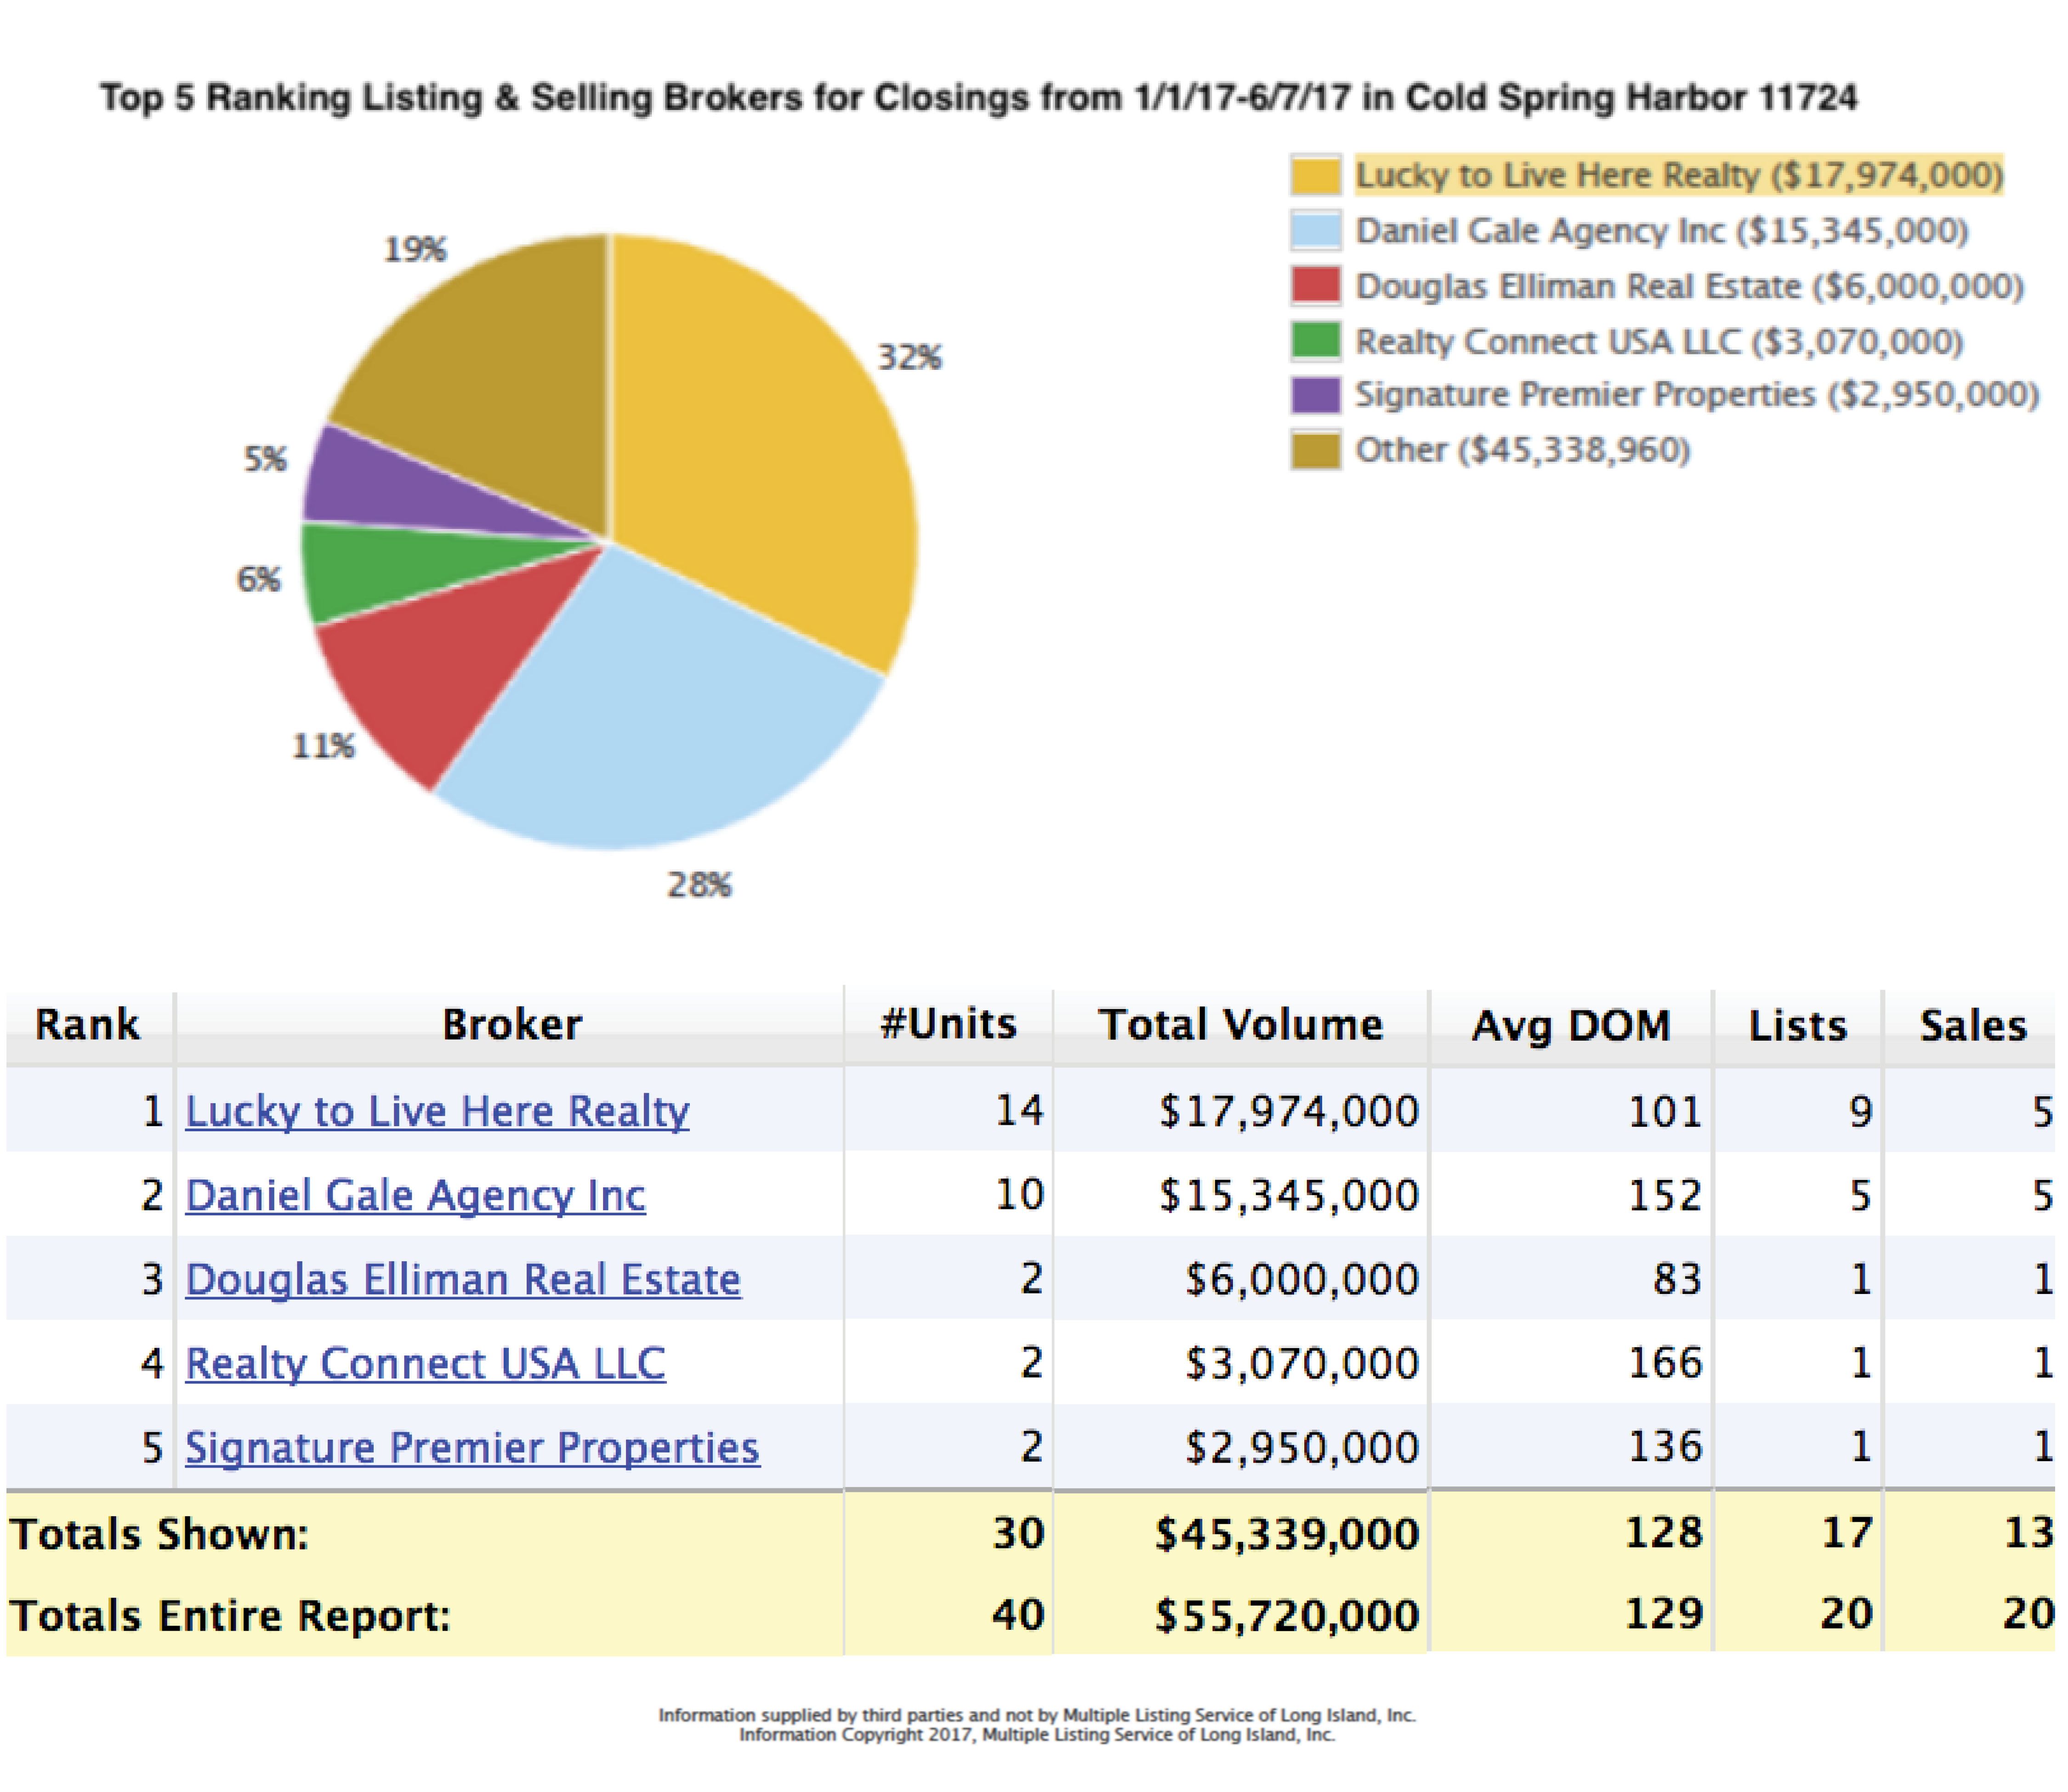Click the Avg DOM value 152
This screenshot has width=2068, height=1792.
pyautogui.click(x=1665, y=1195)
